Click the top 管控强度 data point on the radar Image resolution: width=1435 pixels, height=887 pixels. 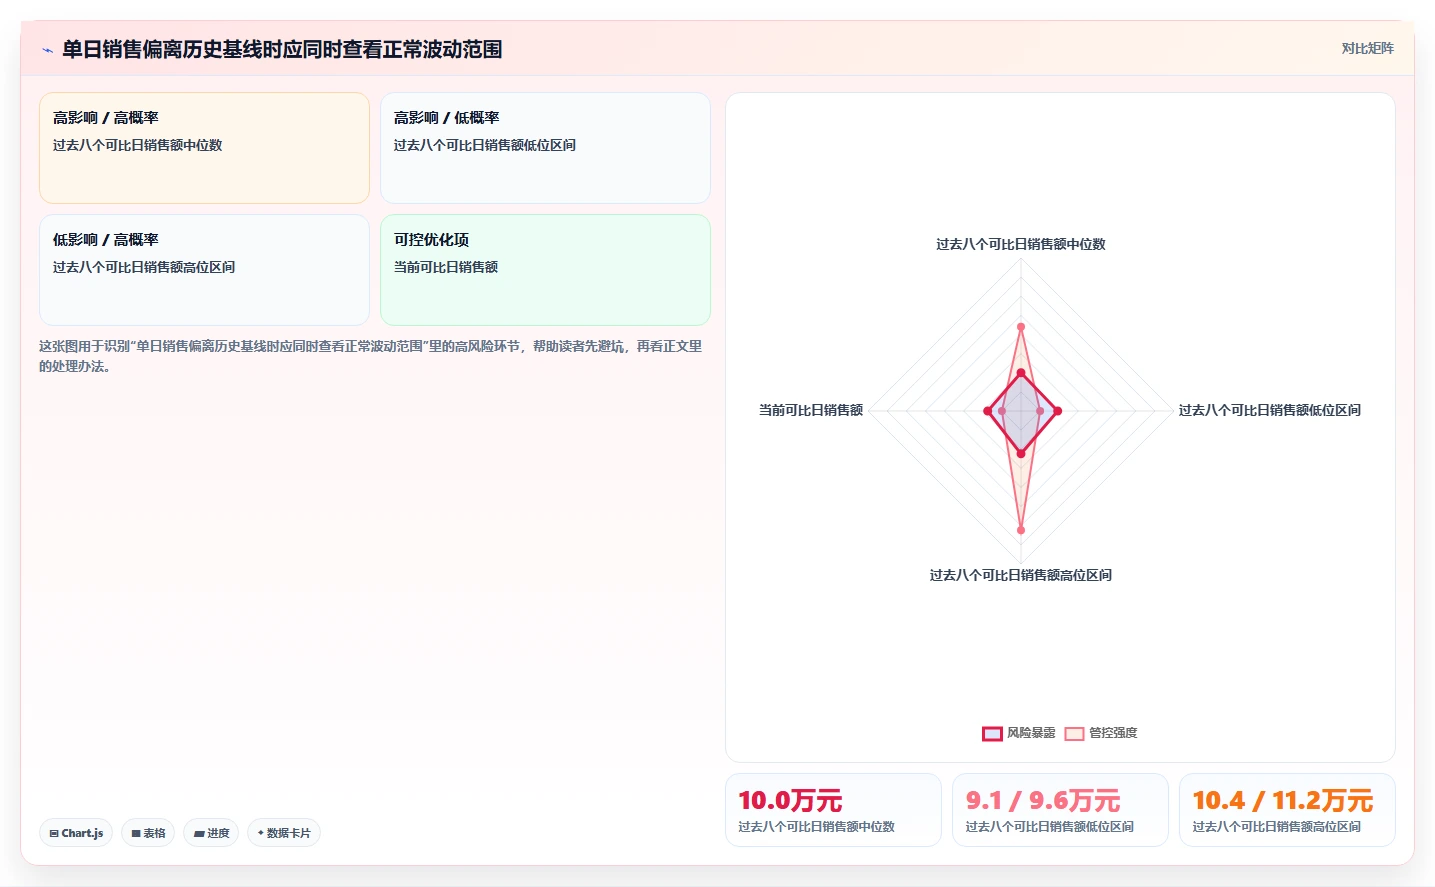click(1020, 327)
